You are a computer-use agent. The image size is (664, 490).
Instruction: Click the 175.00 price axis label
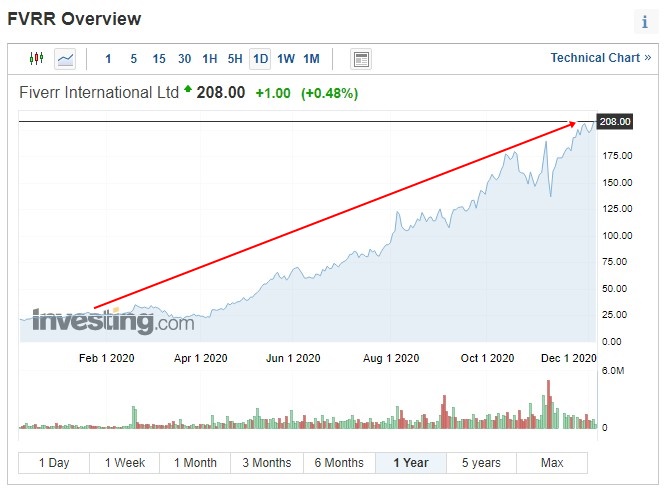pyautogui.click(x=617, y=156)
